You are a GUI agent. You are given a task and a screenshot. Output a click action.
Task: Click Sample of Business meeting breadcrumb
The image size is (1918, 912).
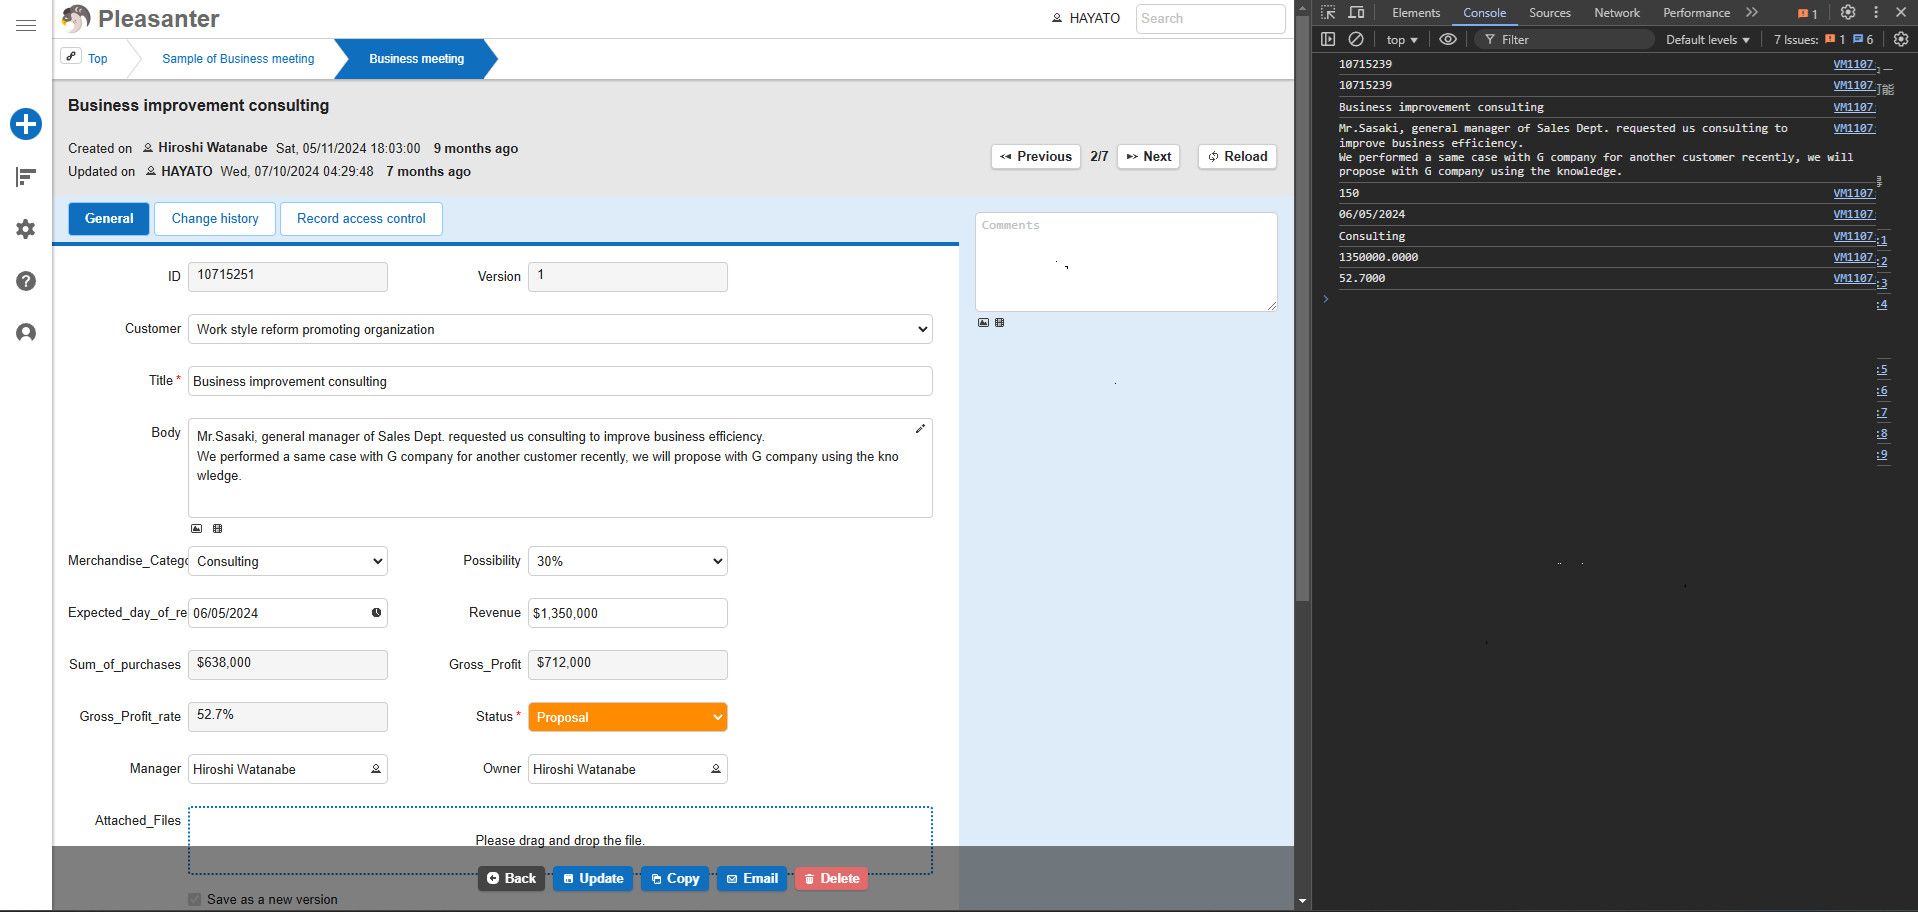(x=238, y=59)
